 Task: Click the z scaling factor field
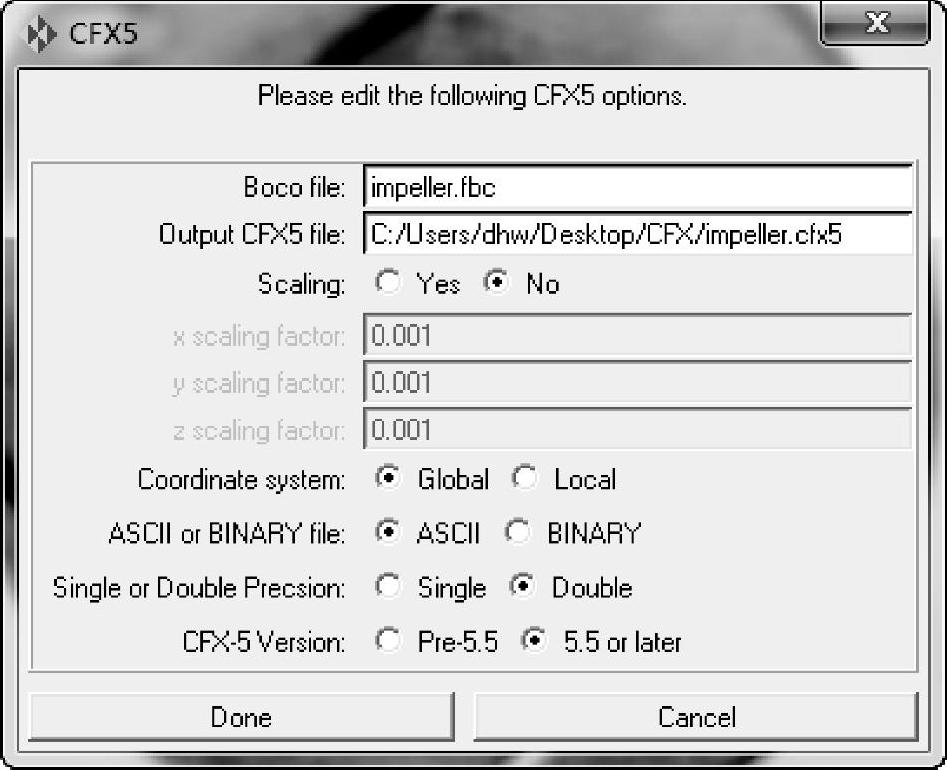(x=638, y=429)
